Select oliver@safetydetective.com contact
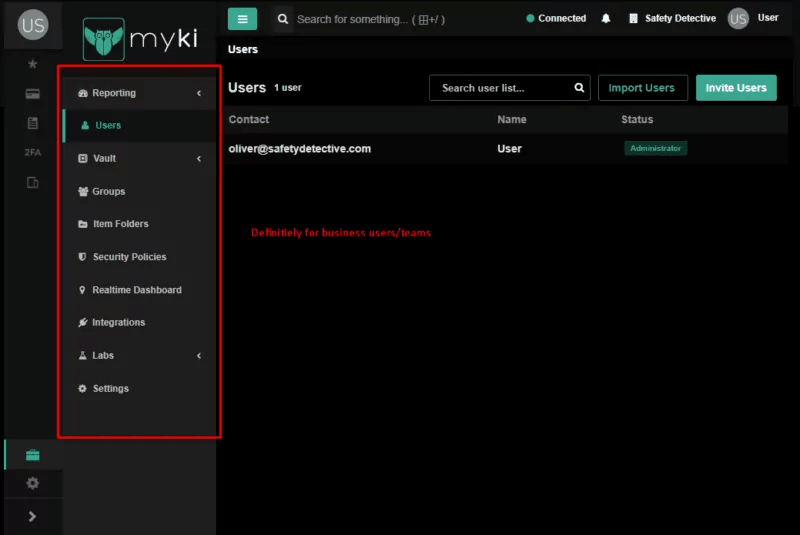The image size is (800, 535). tap(299, 149)
